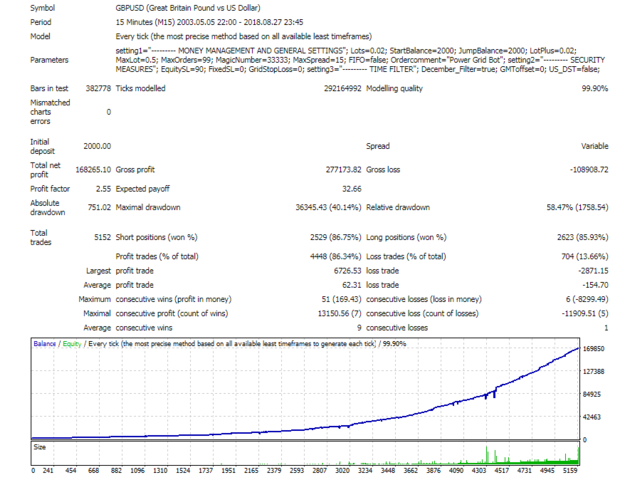Click maximal drawdown value 36345.43 (40.14%)

[329, 207]
